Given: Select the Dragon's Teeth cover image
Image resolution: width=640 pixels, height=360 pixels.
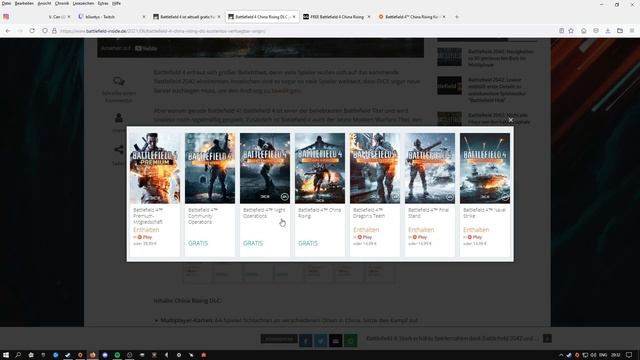Looking at the screenshot, I should tap(375, 168).
